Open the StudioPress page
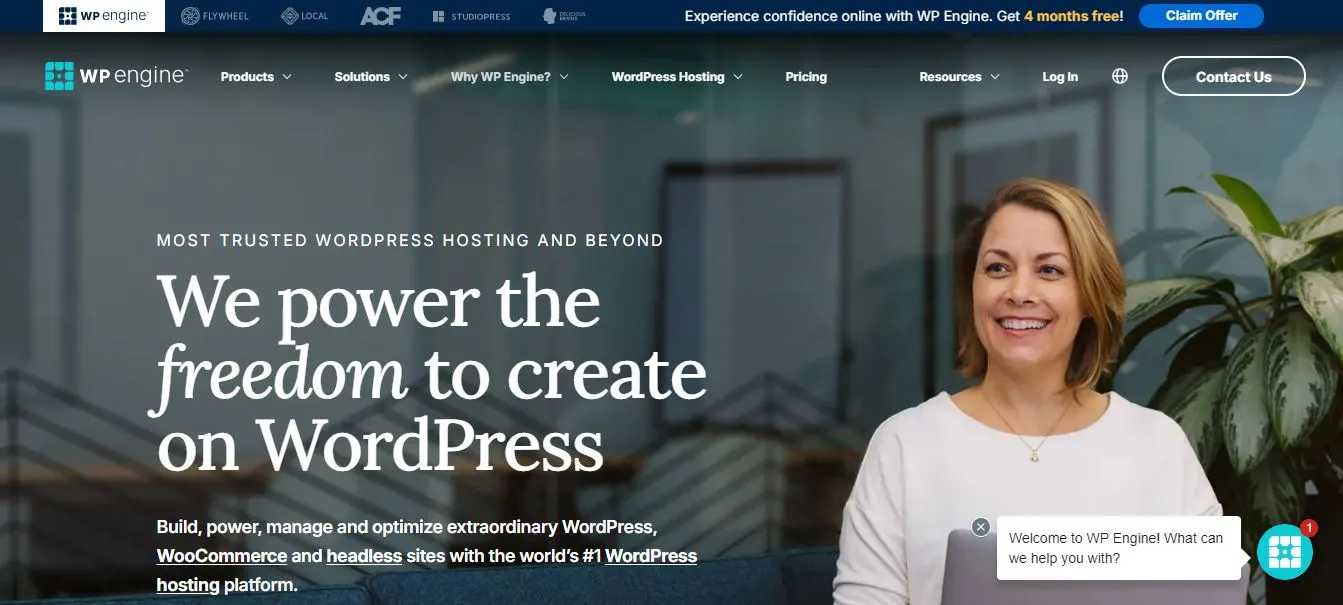 pos(471,15)
